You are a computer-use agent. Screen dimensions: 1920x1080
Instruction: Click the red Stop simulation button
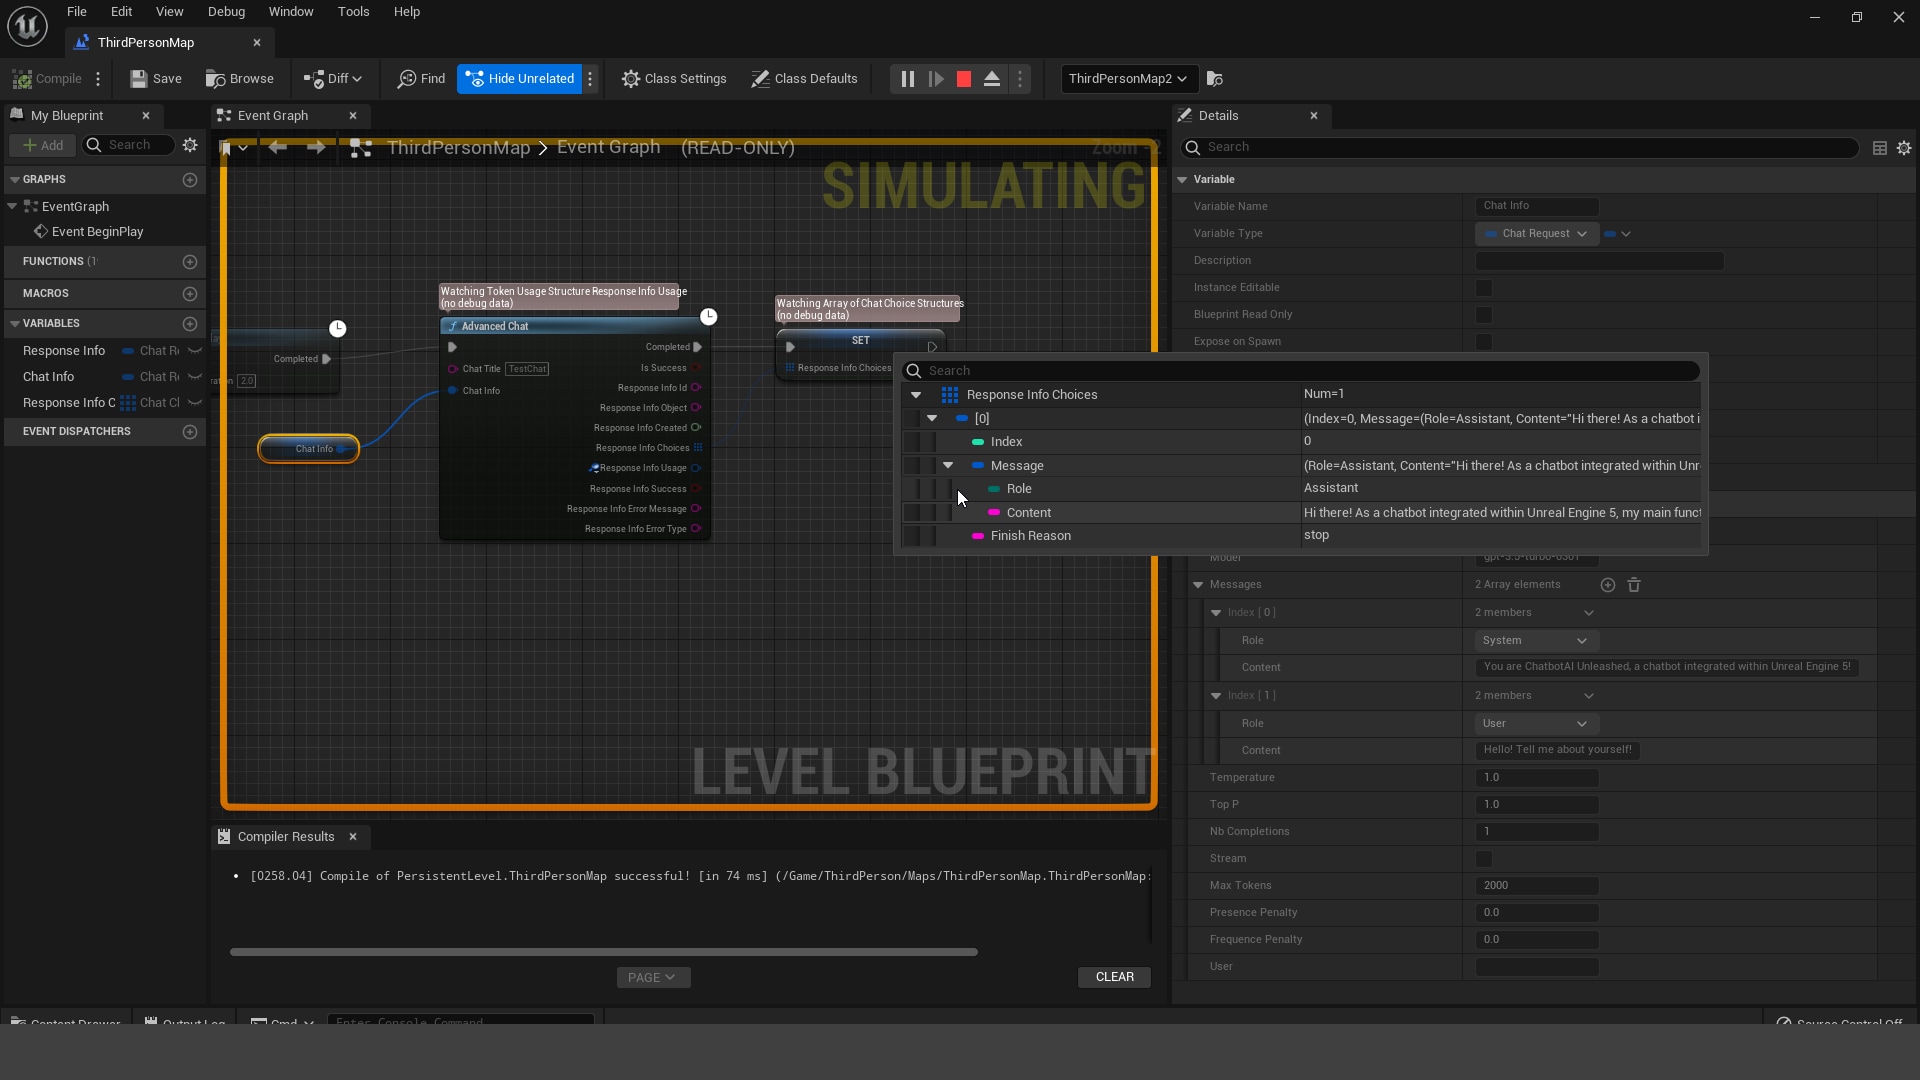tap(964, 79)
